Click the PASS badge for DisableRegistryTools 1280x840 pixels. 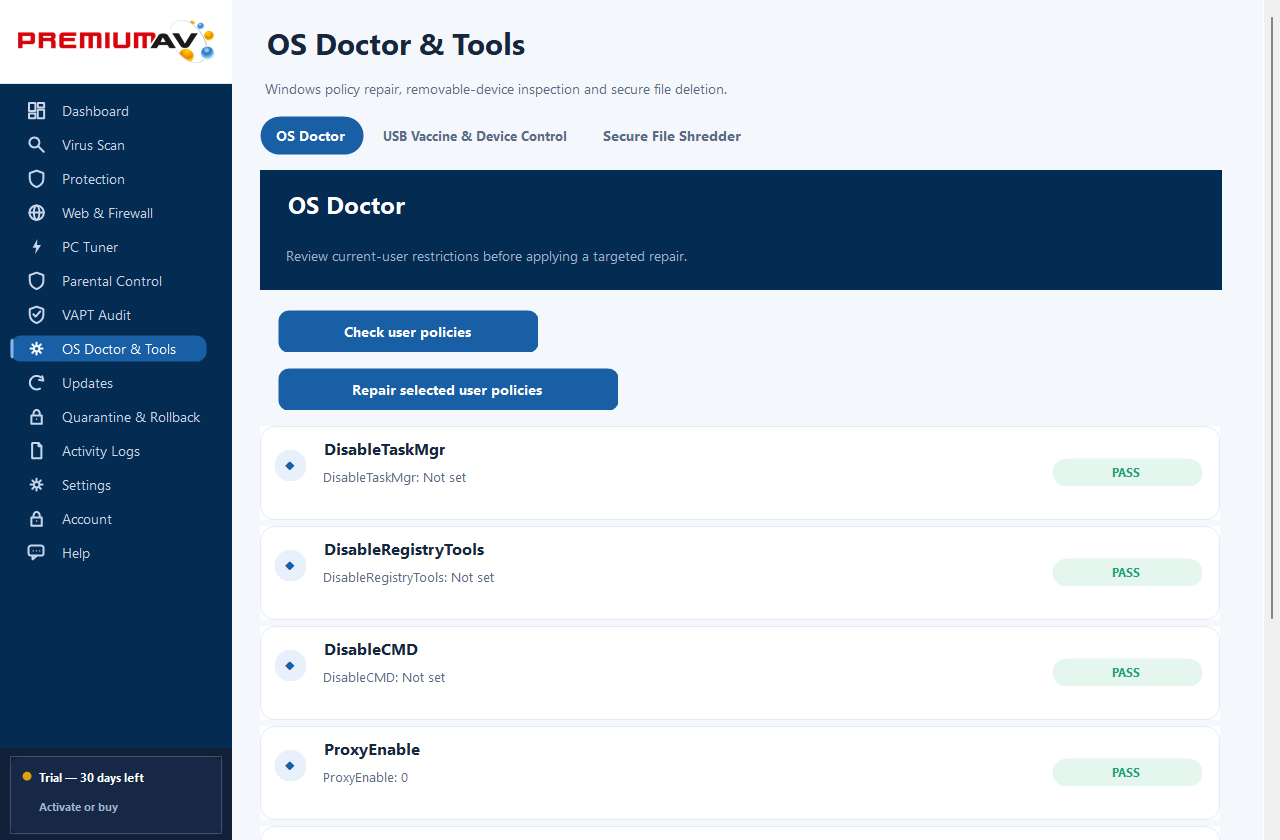click(x=1127, y=573)
